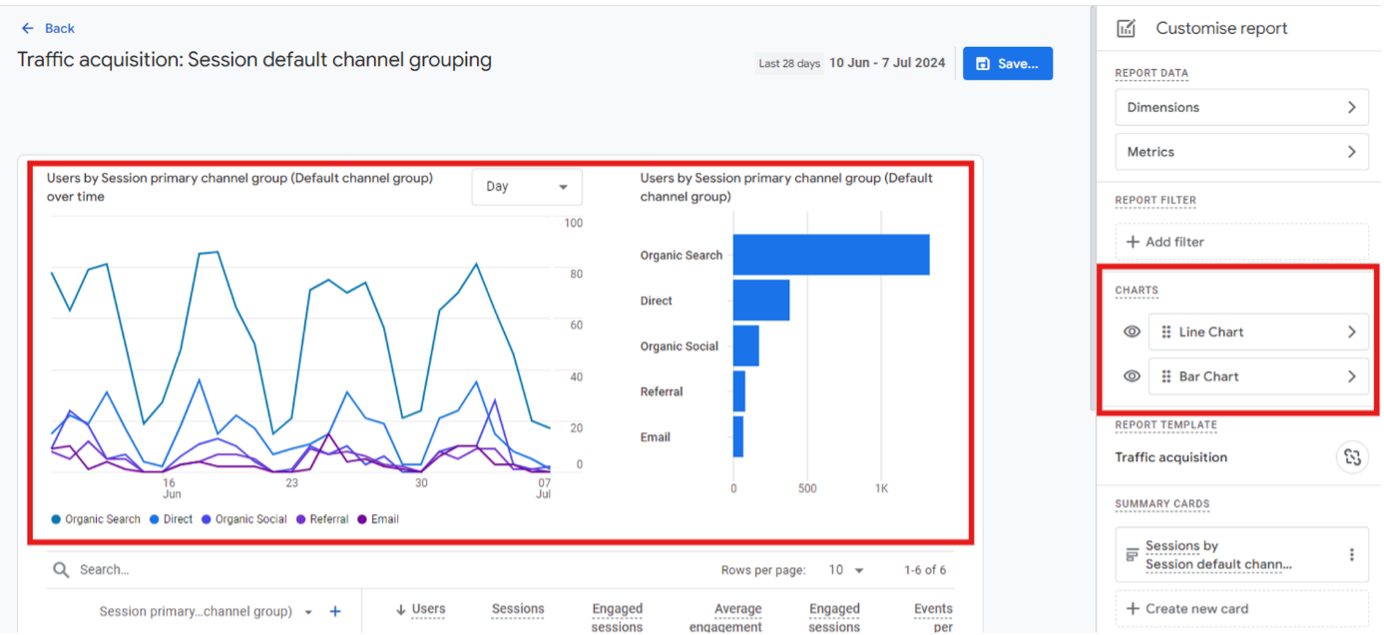
Task: Click the Email bar in bar chart
Action: [x=738, y=437]
